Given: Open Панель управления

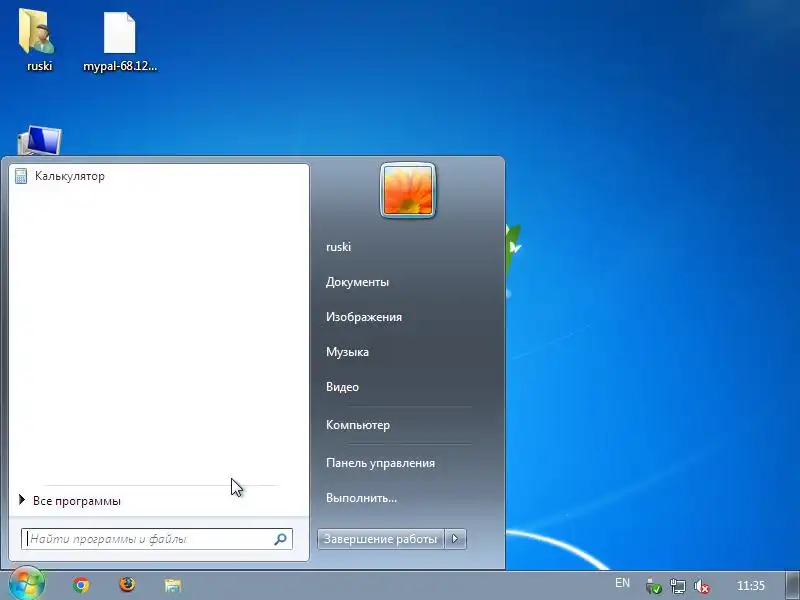Looking at the screenshot, I should tap(380, 463).
